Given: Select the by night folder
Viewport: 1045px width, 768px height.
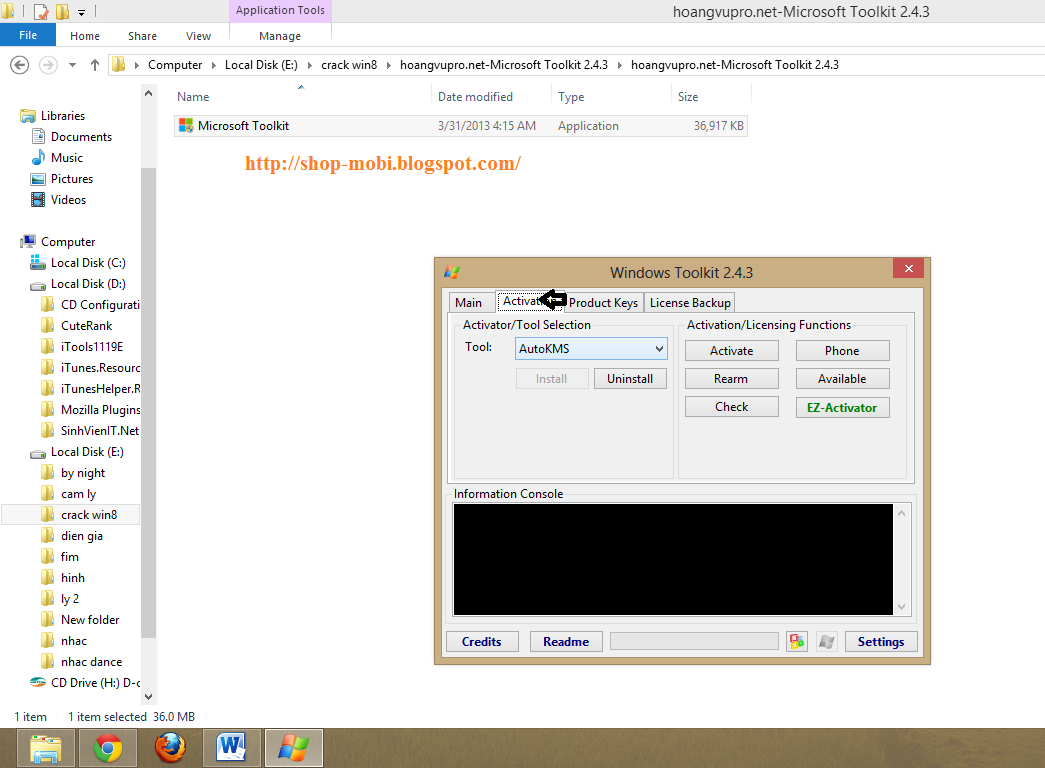Looking at the screenshot, I should point(83,473).
